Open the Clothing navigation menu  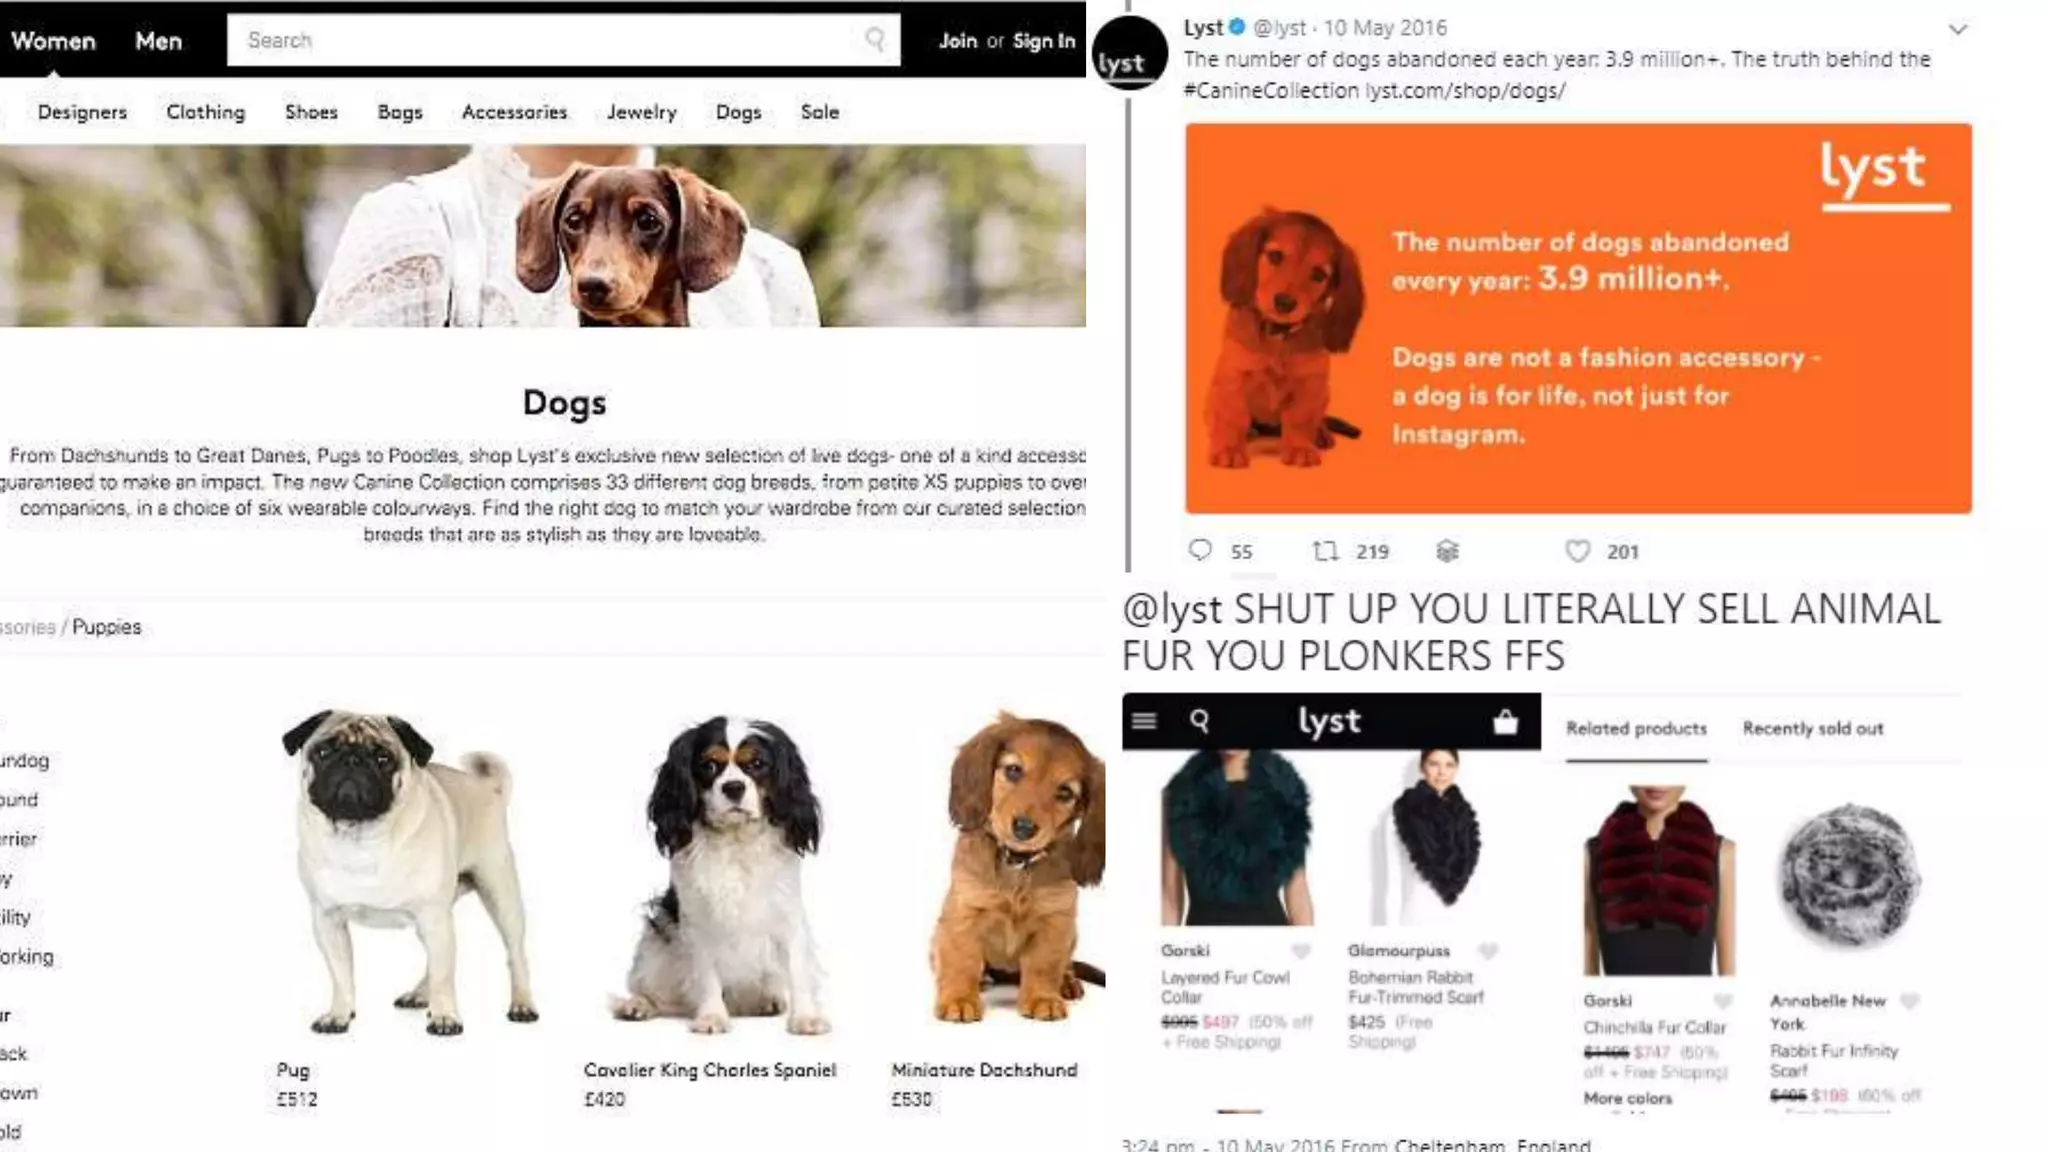[206, 112]
